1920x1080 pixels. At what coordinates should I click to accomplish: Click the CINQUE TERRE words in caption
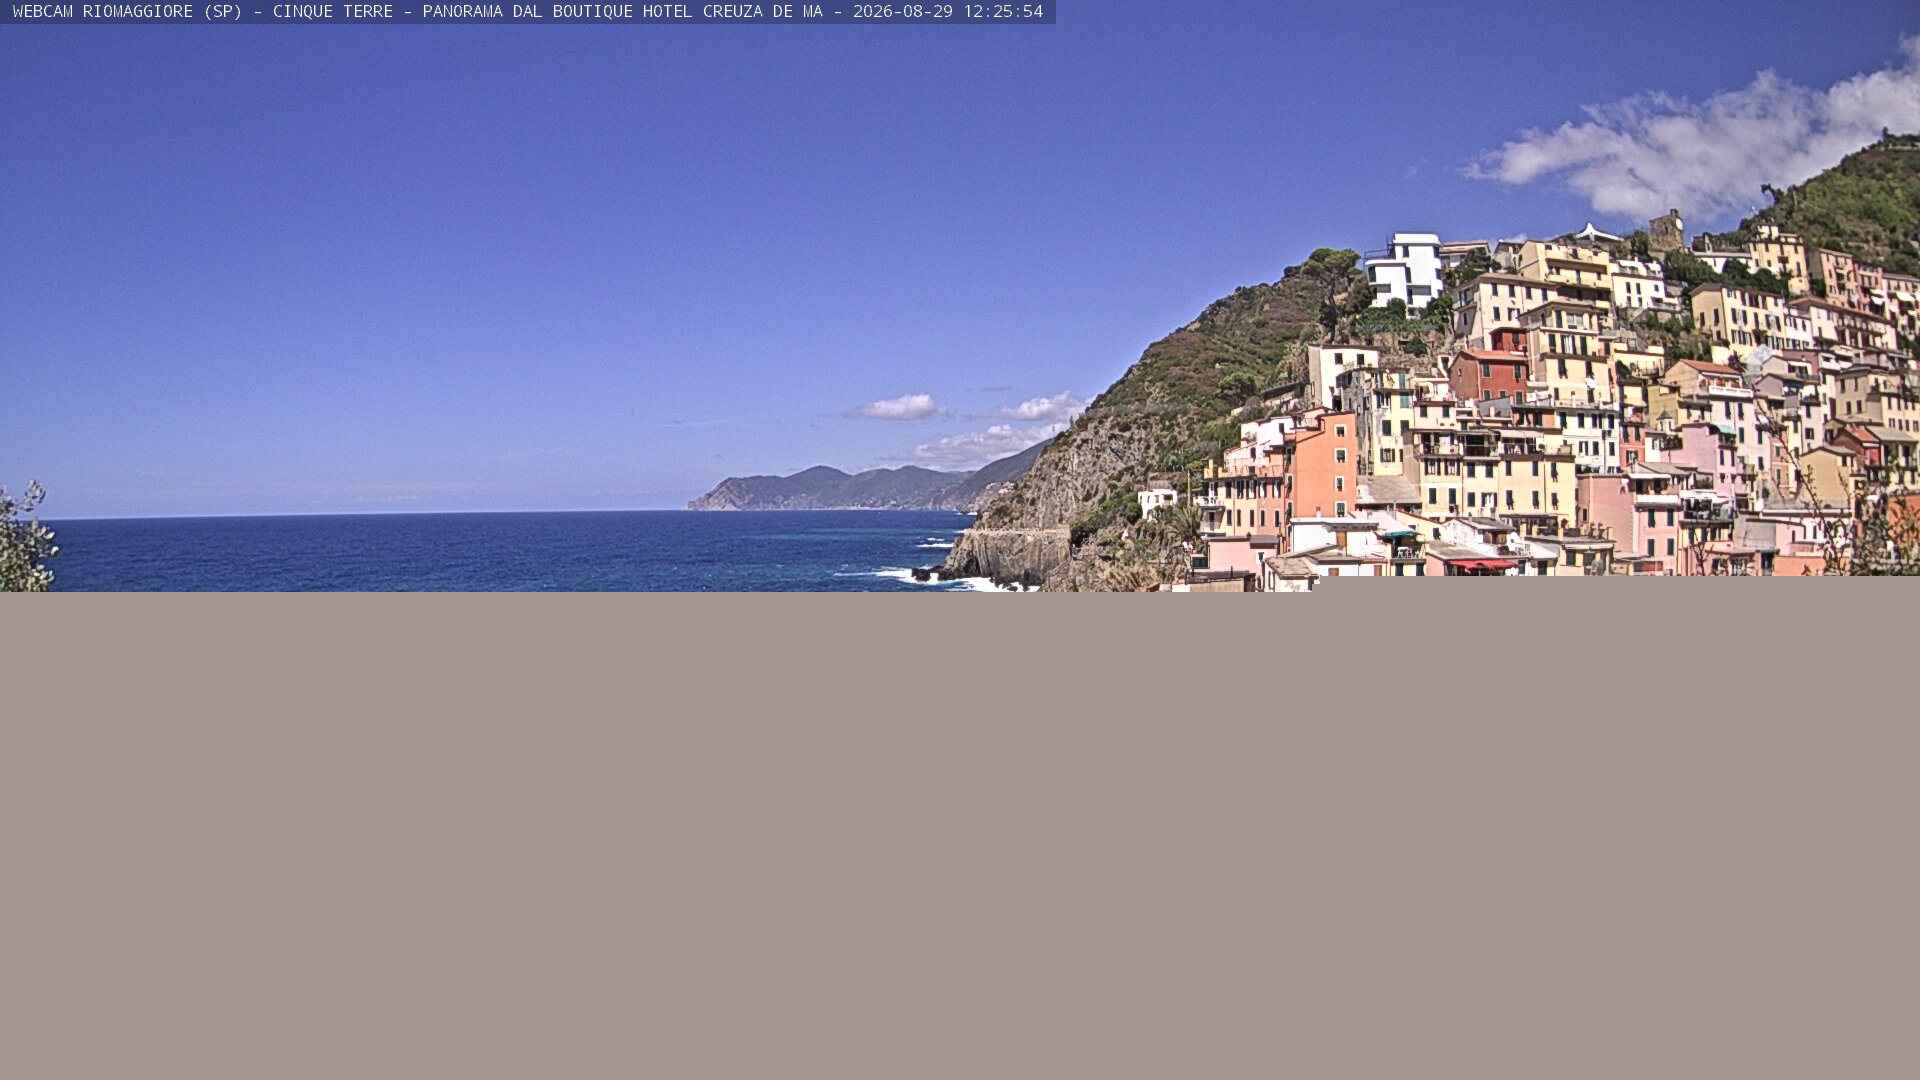pos(332,12)
